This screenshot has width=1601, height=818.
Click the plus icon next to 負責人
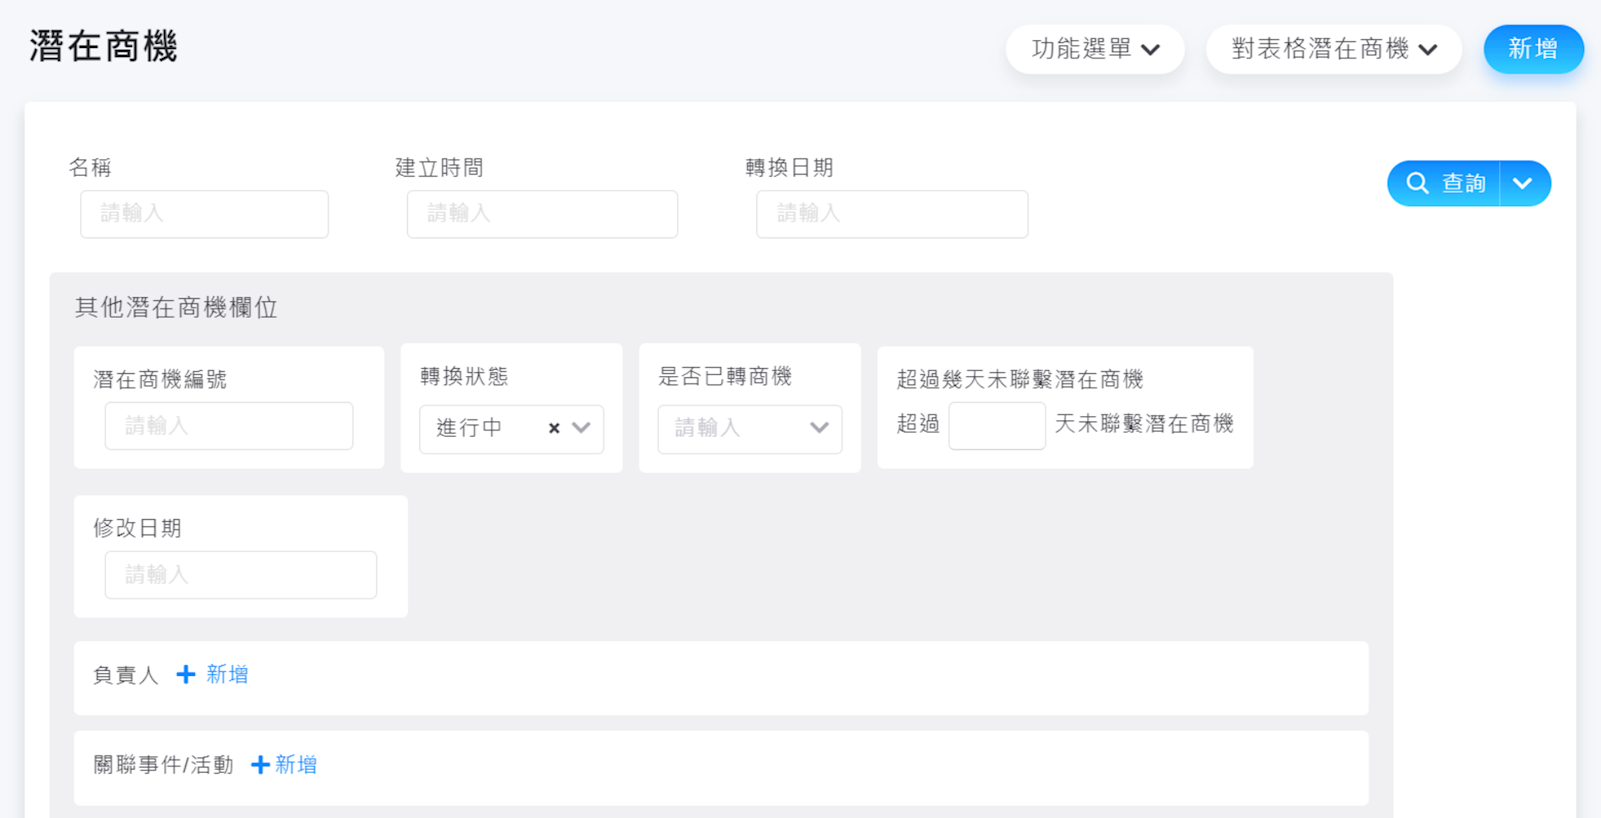pyautogui.click(x=186, y=675)
